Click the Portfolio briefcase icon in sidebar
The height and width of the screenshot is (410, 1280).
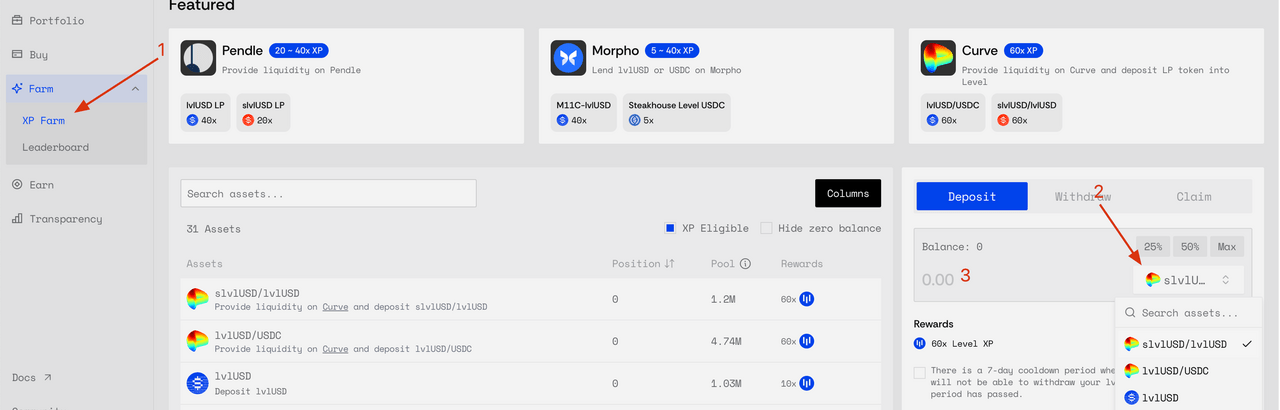click(x=17, y=20)
